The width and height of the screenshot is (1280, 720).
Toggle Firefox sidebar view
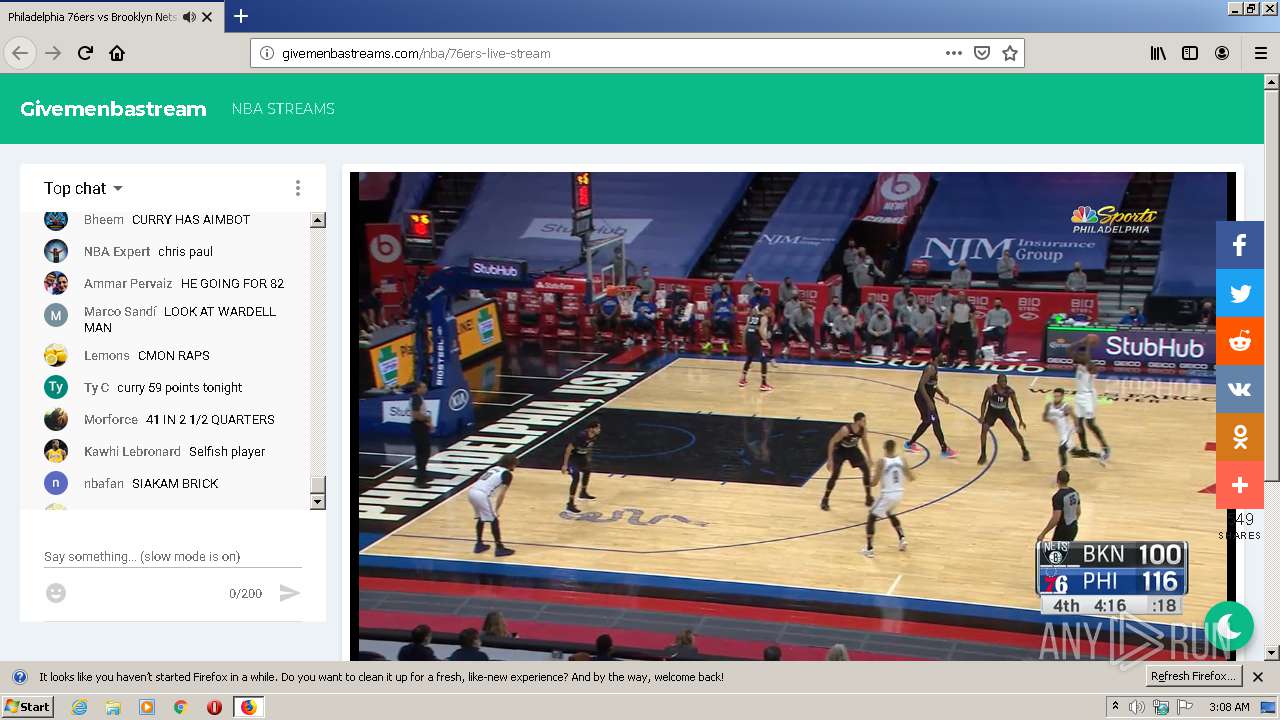click(1190, 53)
